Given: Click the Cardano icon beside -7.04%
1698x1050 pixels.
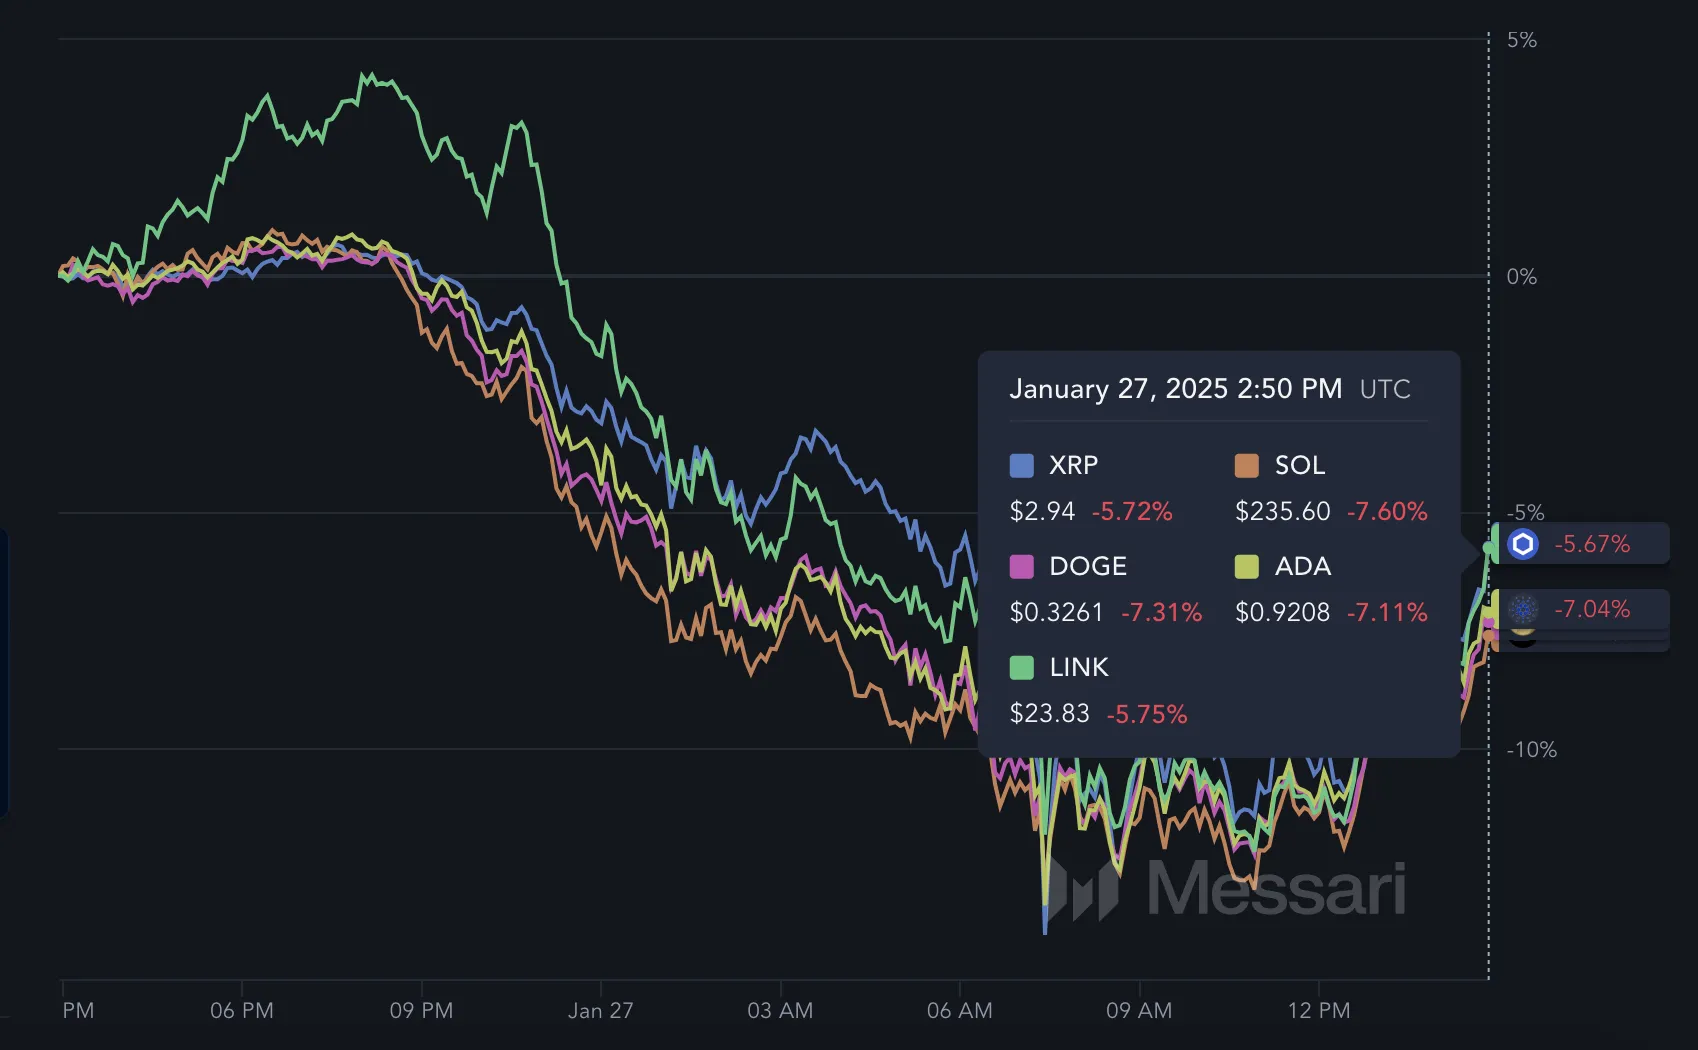Looking at the screenshot, I should coord(1522,609).
